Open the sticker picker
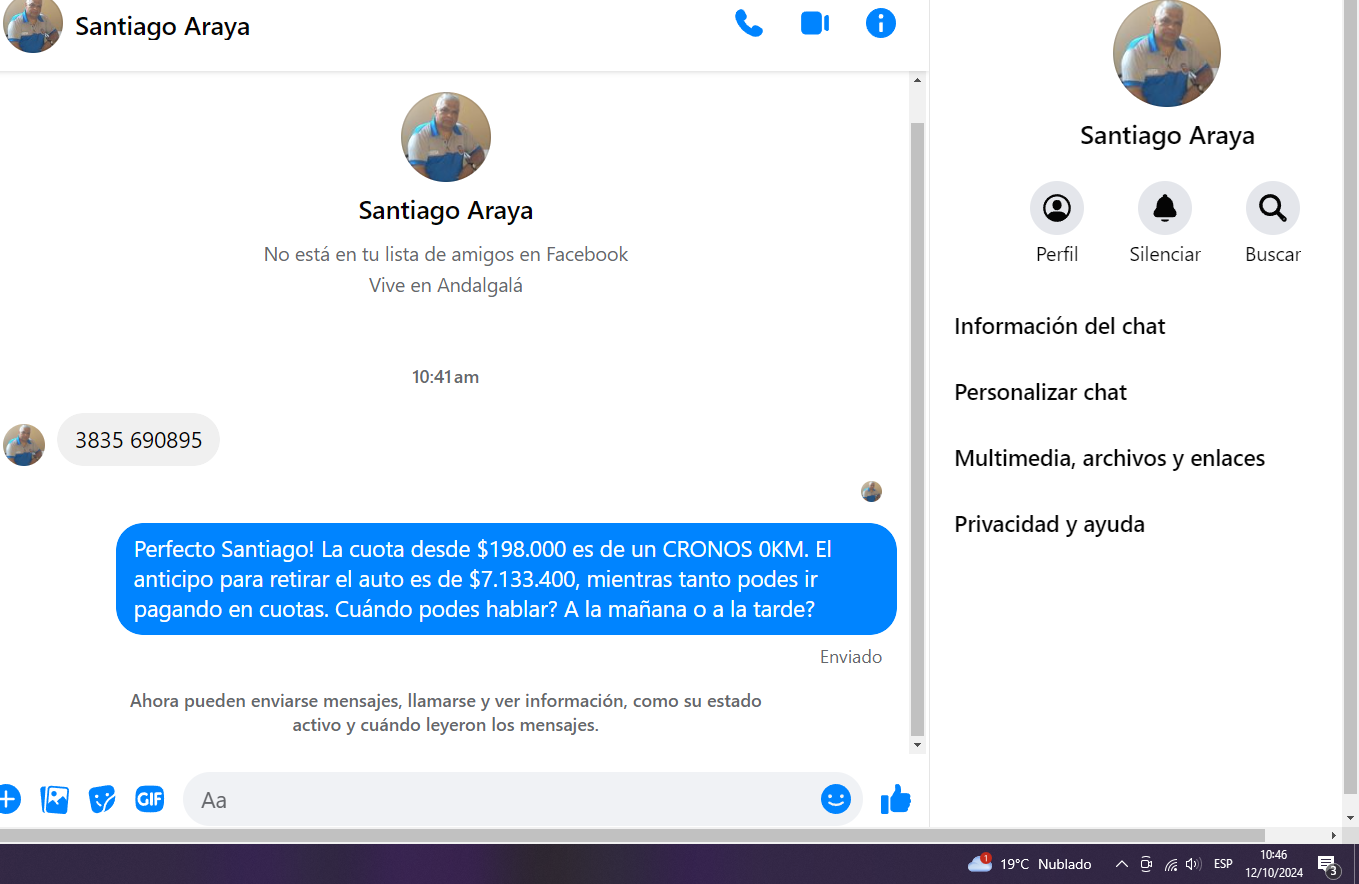This screenshot has width=1359, height=884. [102, 799]
